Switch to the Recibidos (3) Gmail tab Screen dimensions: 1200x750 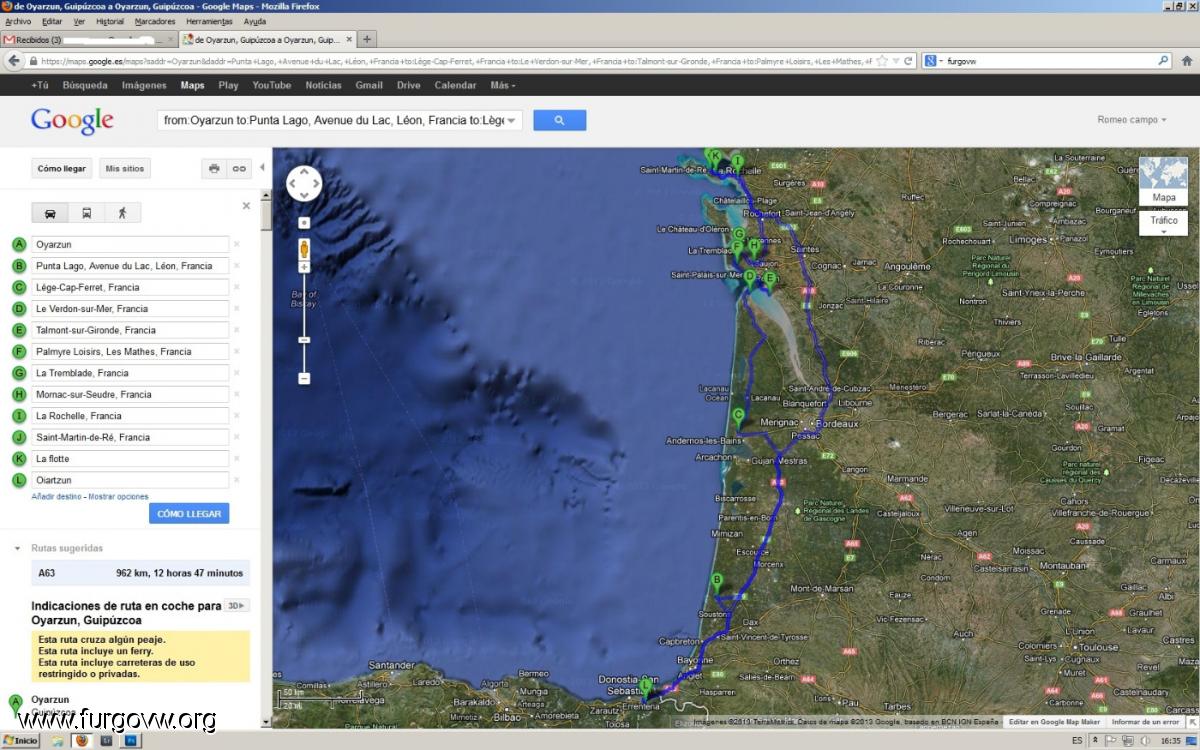88,40
